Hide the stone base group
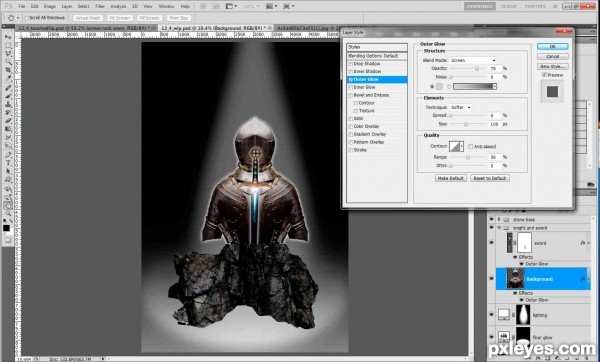Image resolution: width=600 pixels, height=362 pixels. pos(492,219)
